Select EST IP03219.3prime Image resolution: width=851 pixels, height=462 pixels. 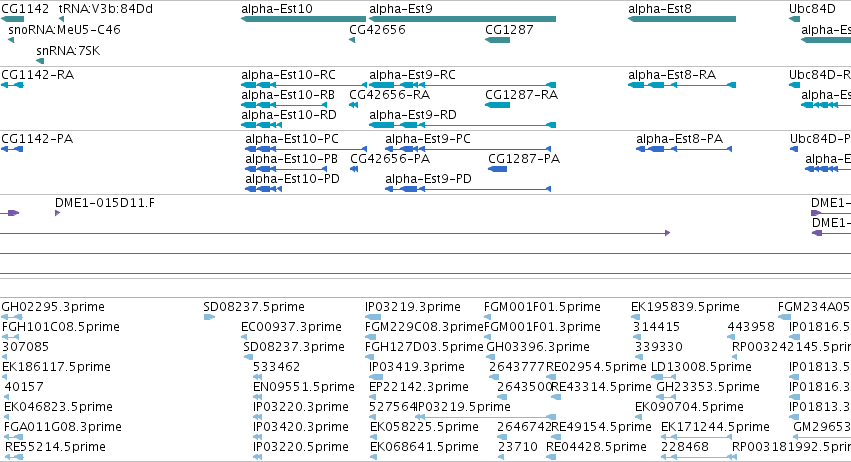click(x=373, y=317)
